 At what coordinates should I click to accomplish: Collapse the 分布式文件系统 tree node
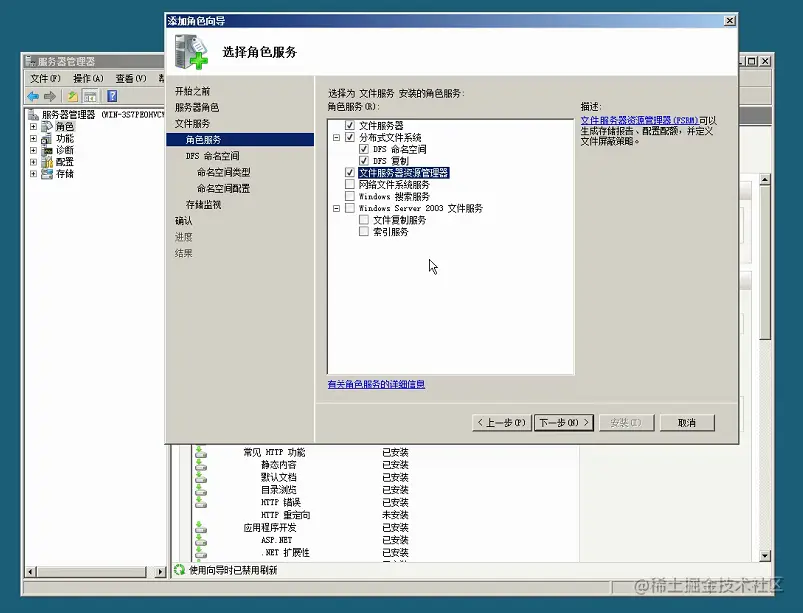[x=336, y=137]
